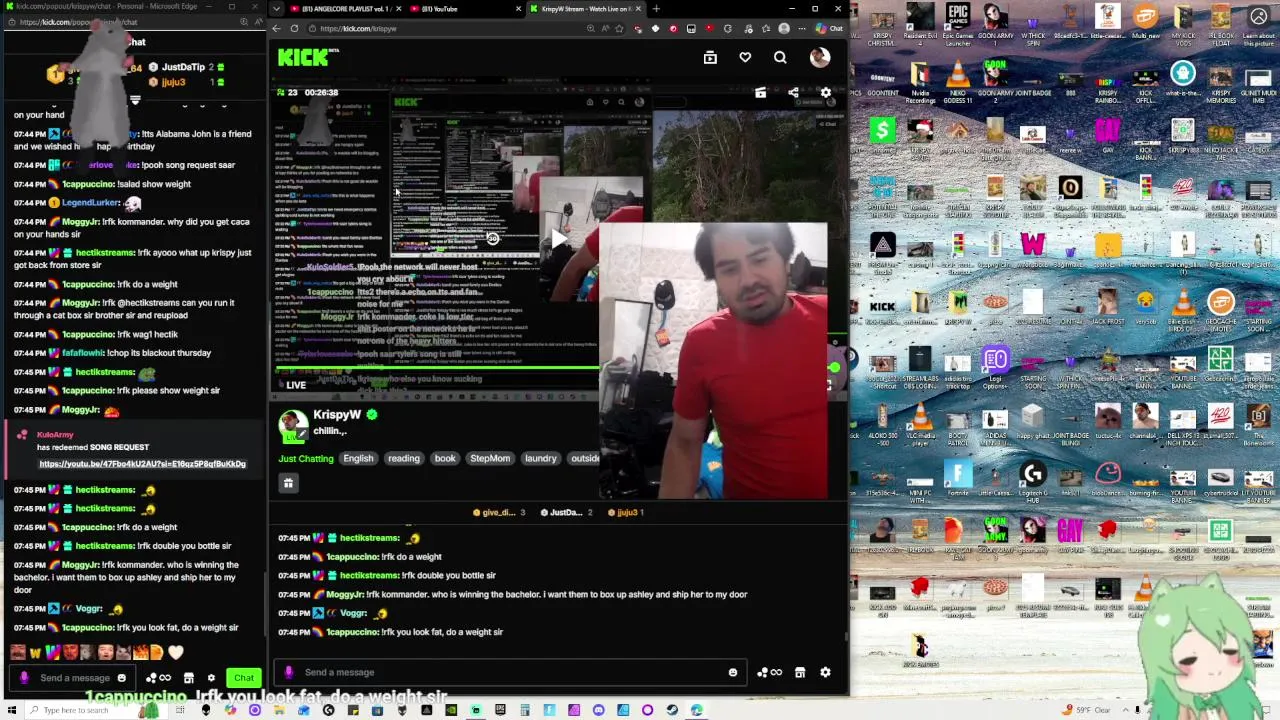Click the English language tag
The height and width of the screenshot is (720, 1280).
pyautogui.click(x=358, y=459)
